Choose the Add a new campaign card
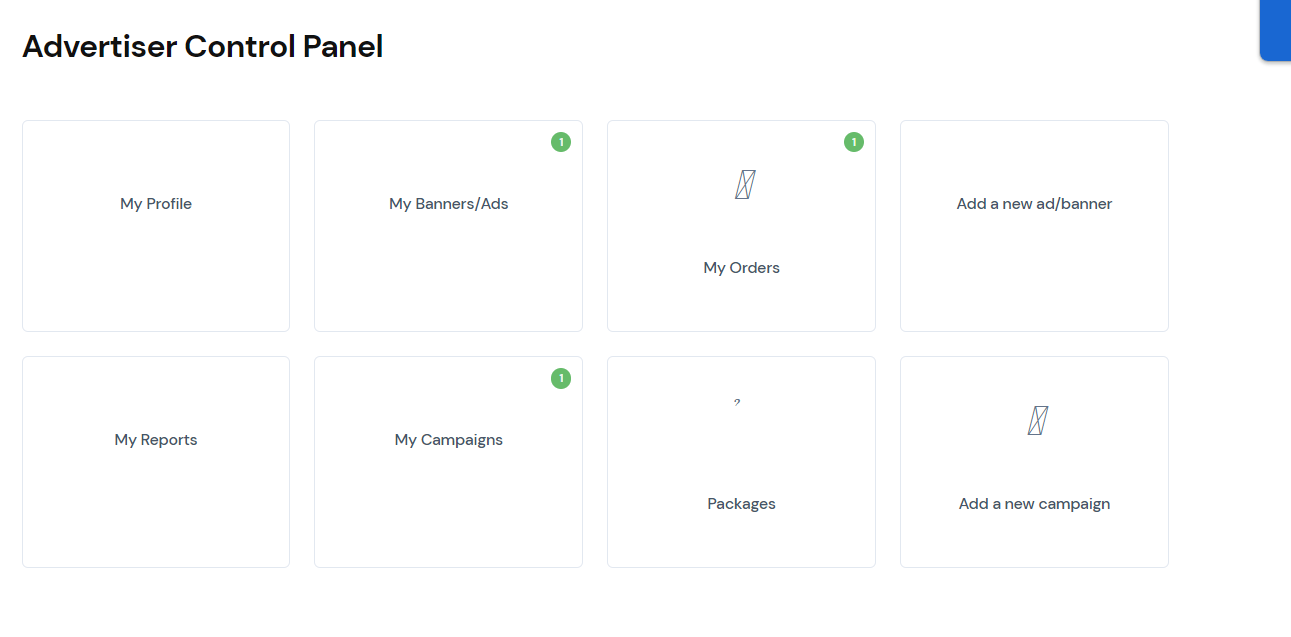 pos(1034,462)
